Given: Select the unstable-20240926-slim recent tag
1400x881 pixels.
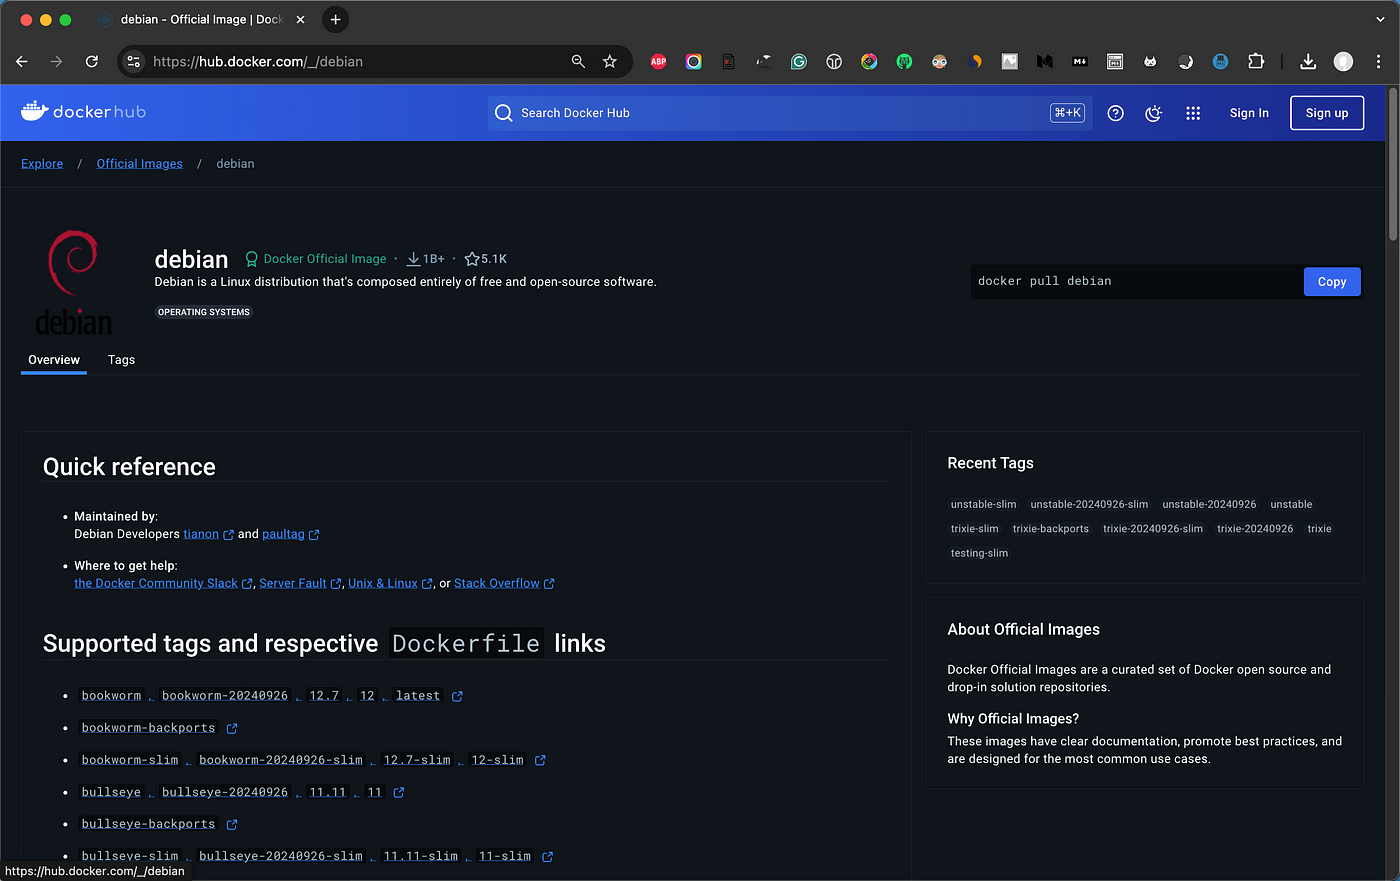Looking at the screenshot, I should [1089, 504].
